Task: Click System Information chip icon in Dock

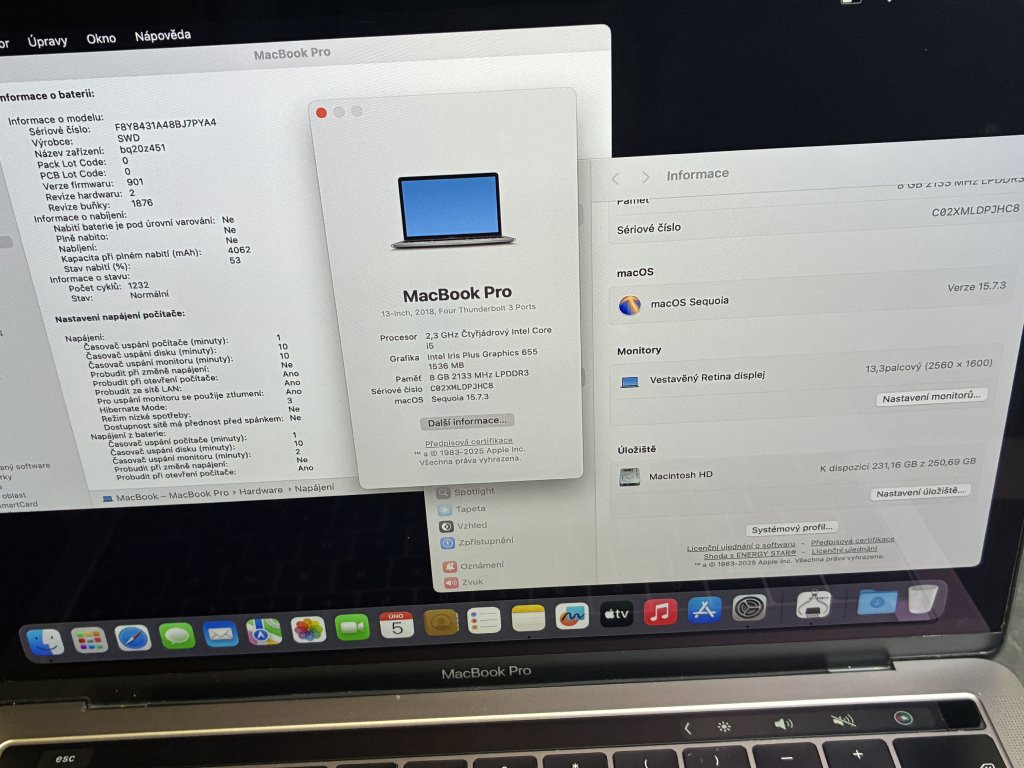Action: point(813,604)
